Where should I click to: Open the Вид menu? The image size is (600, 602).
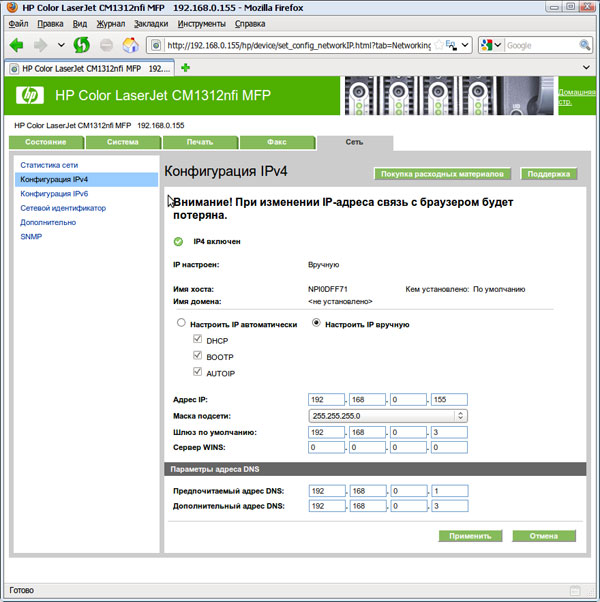pyautogui.click(x=80, y=24)
